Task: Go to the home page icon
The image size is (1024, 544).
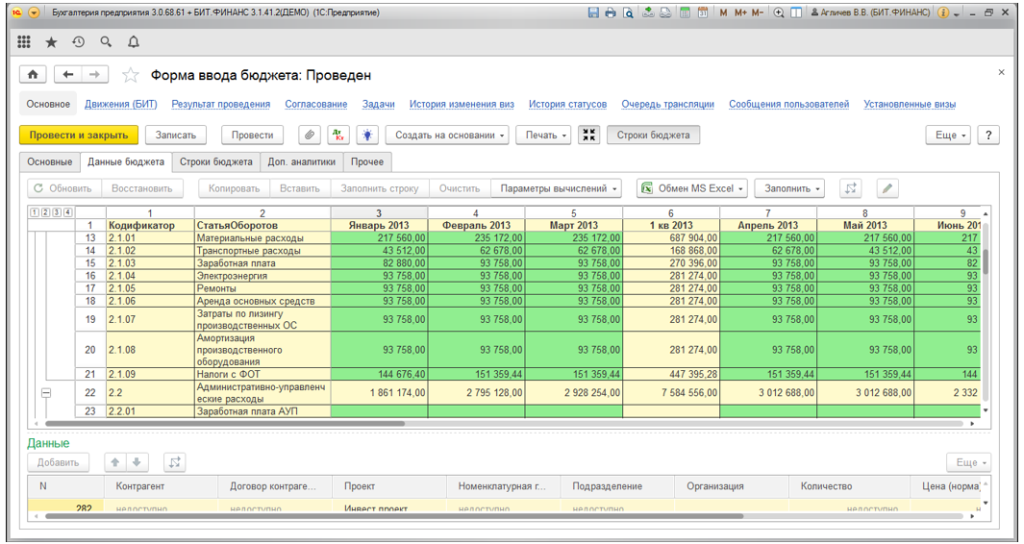Action: [x=33, y=75]
